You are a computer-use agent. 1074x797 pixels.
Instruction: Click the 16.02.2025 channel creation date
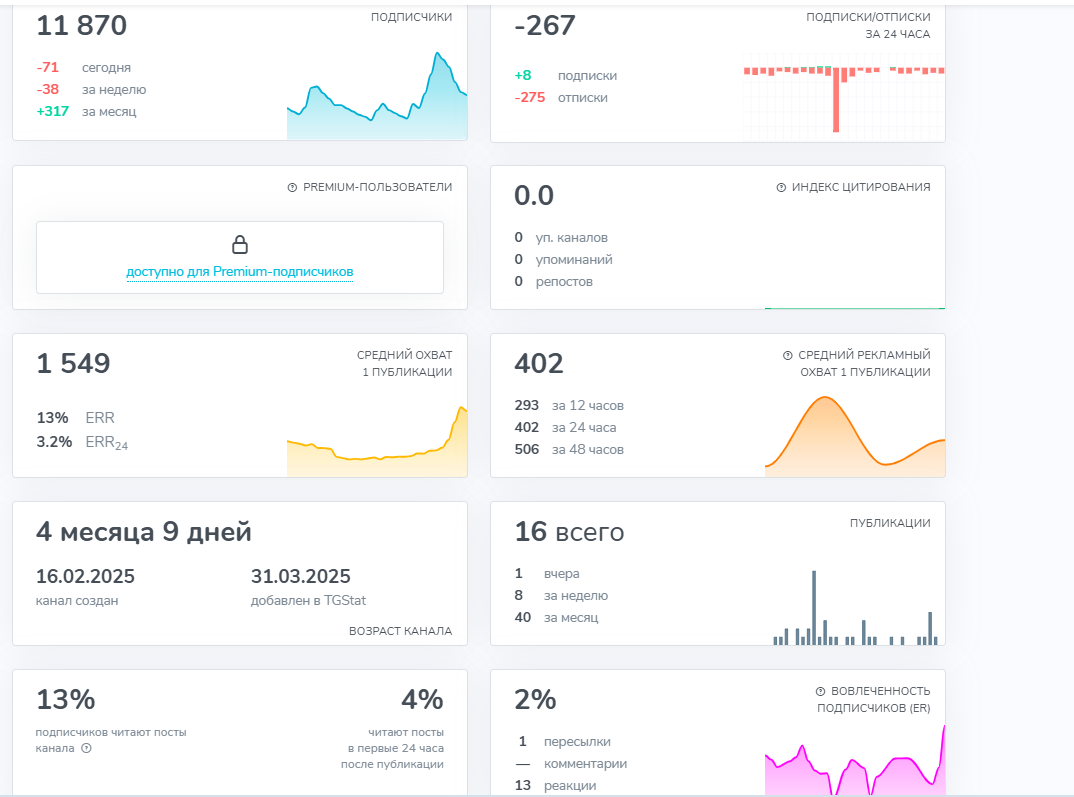pyautogui.click(x=86, y=577)
